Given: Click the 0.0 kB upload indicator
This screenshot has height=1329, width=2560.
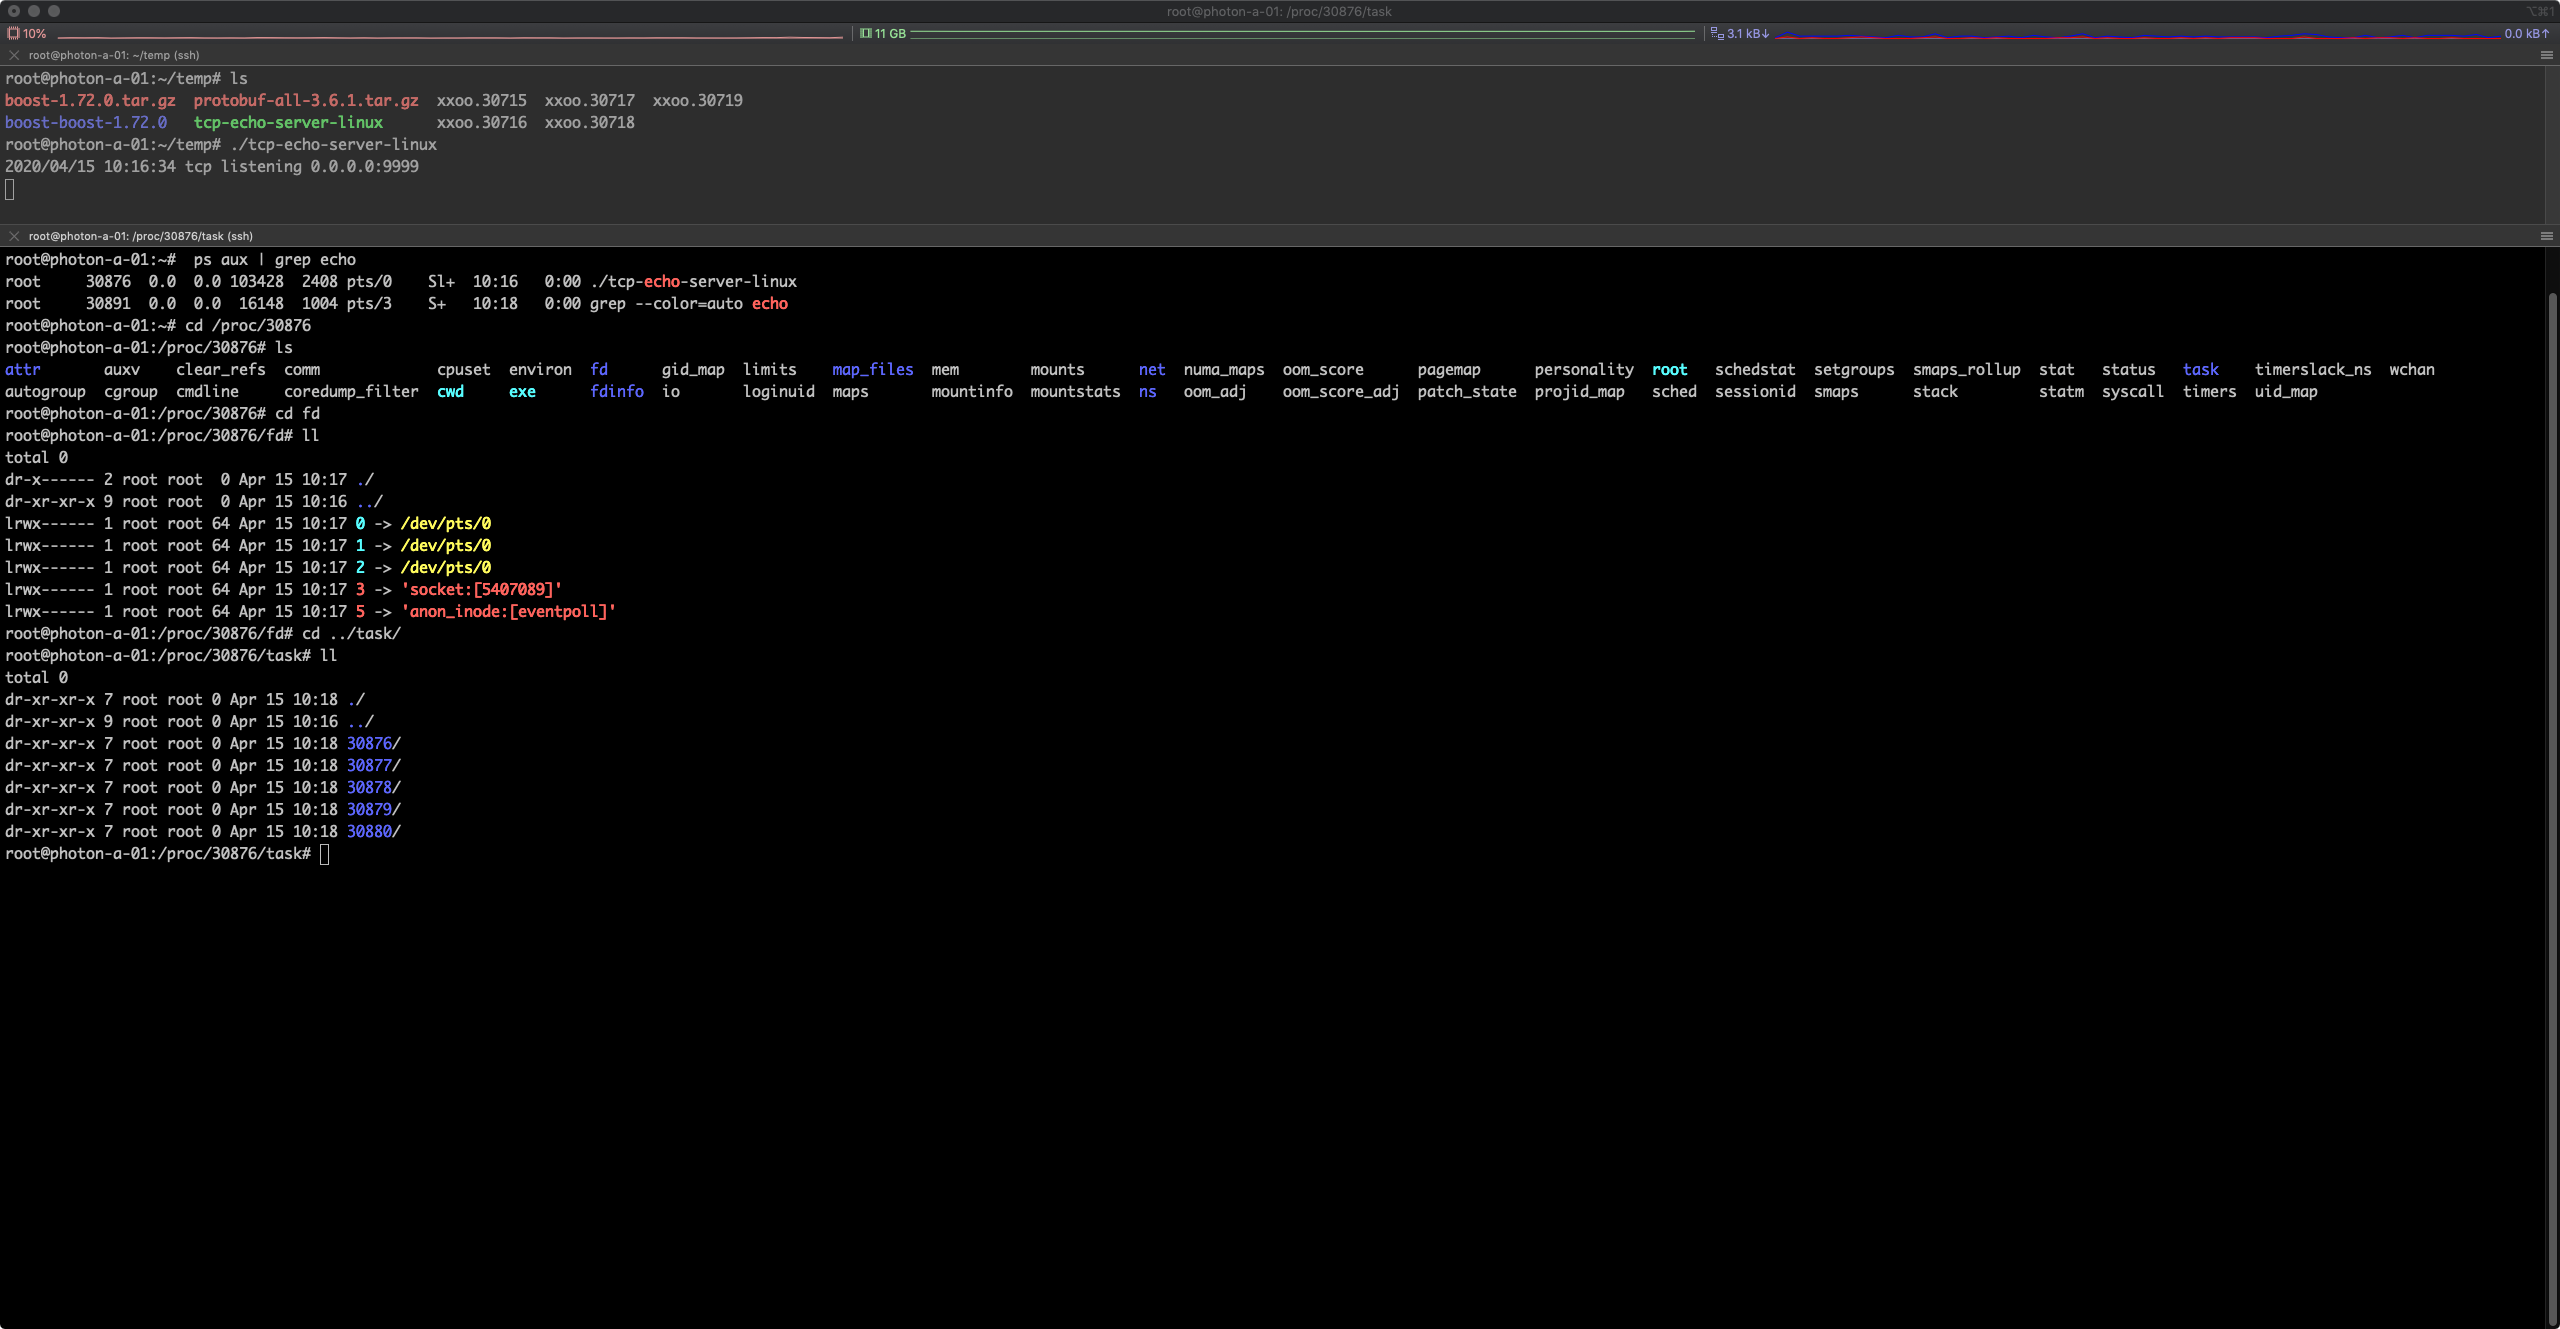Looking at the screenshot, I should tap(2526, 33).
